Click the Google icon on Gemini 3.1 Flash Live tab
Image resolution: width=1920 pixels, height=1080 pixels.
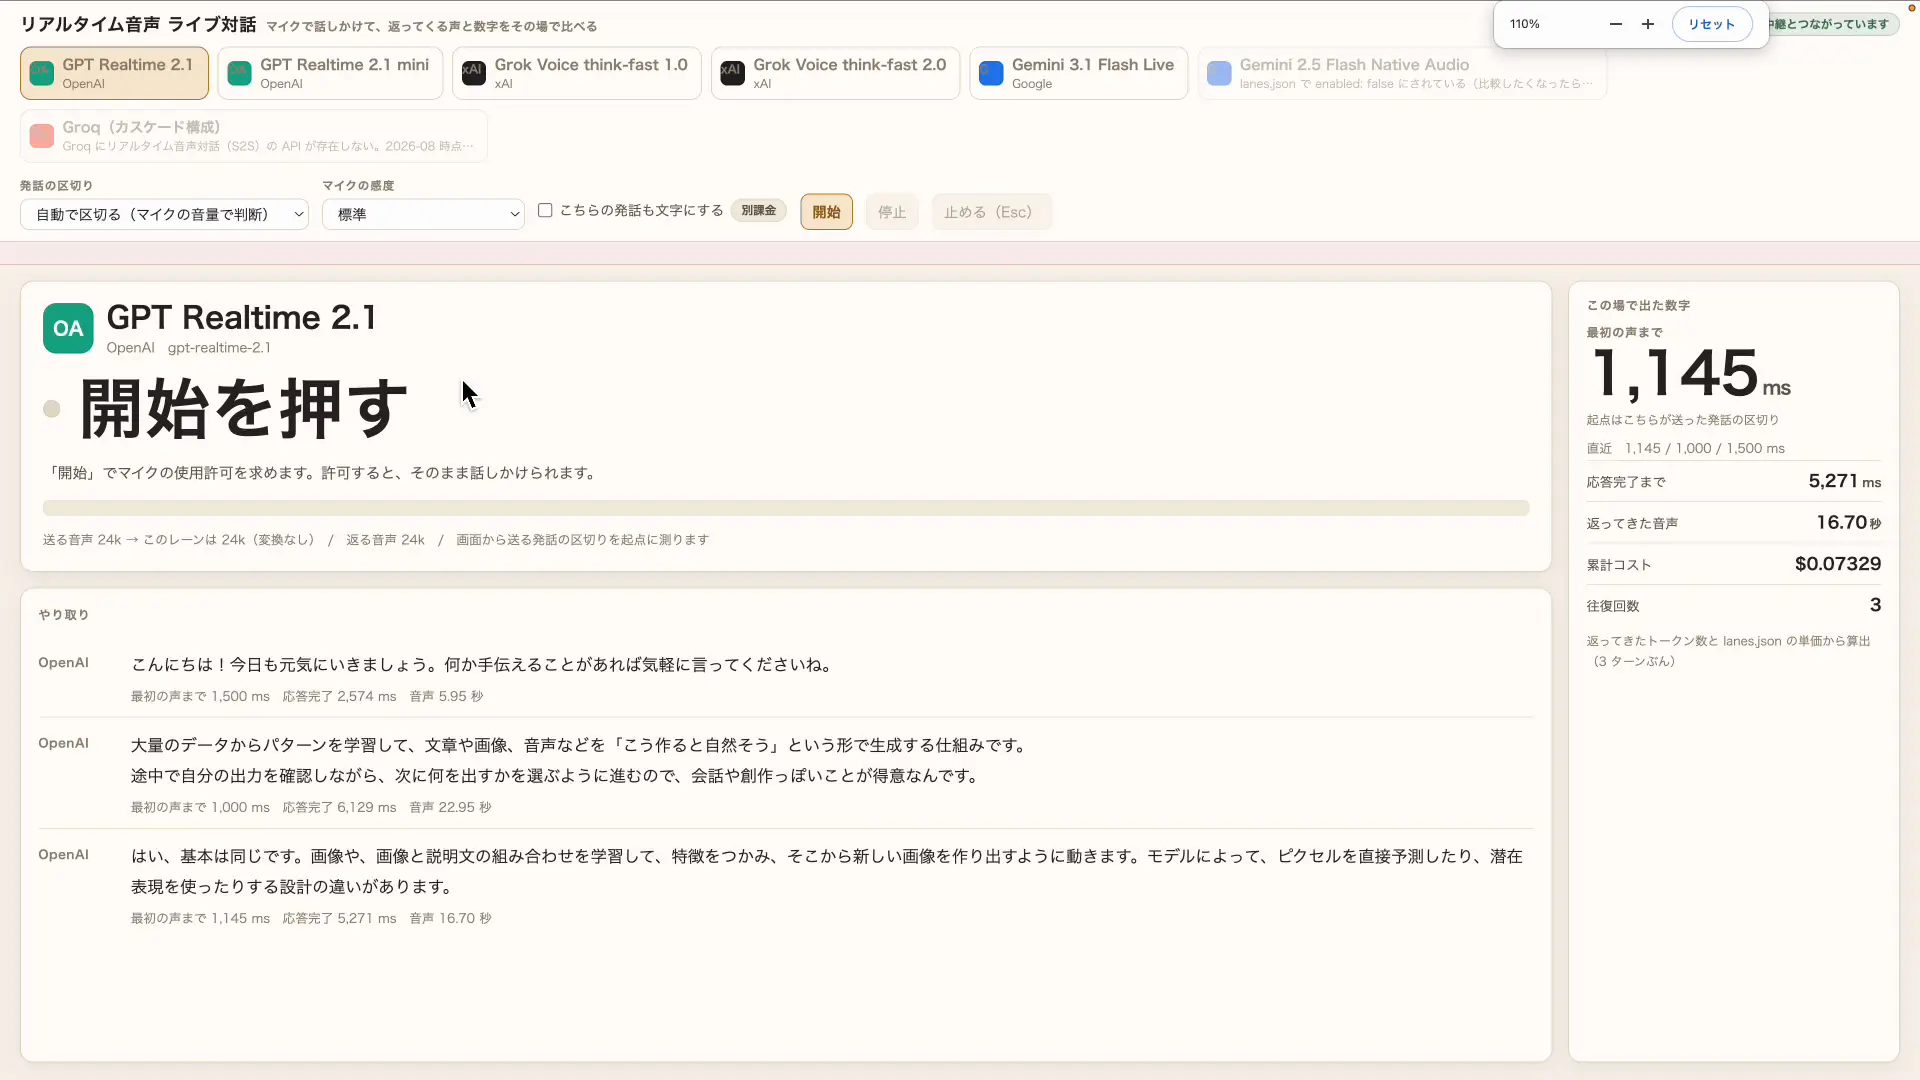coord(991,73)
